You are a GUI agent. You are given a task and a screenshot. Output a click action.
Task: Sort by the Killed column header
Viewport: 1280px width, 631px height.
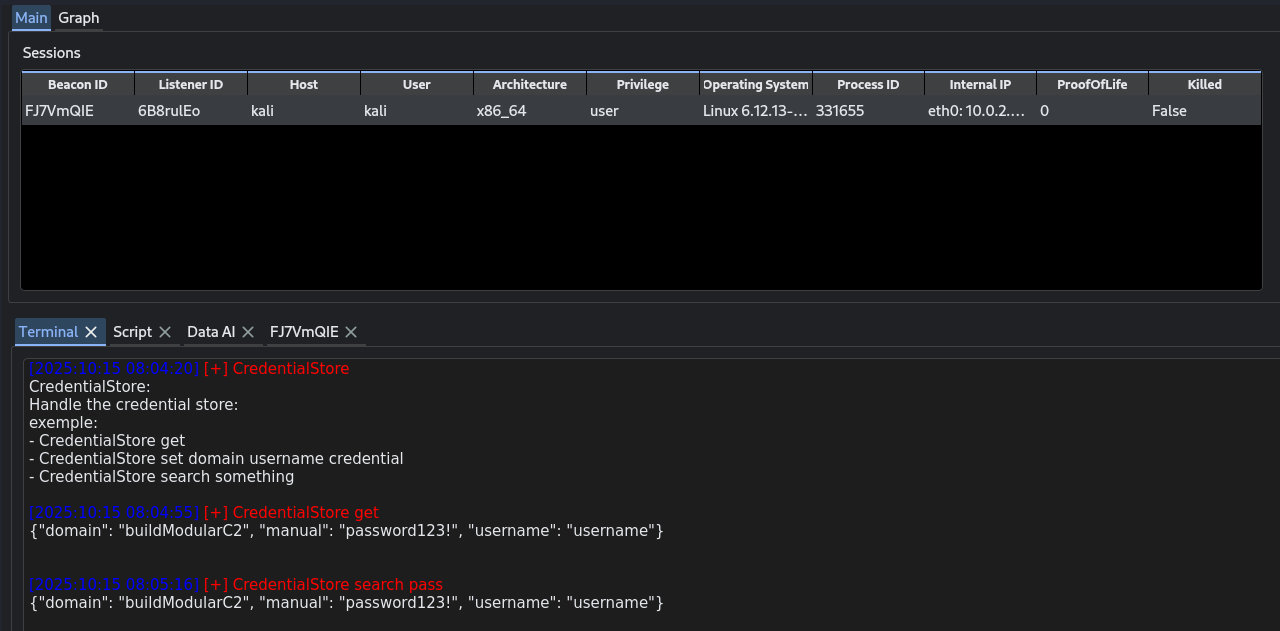(1204, 85)
